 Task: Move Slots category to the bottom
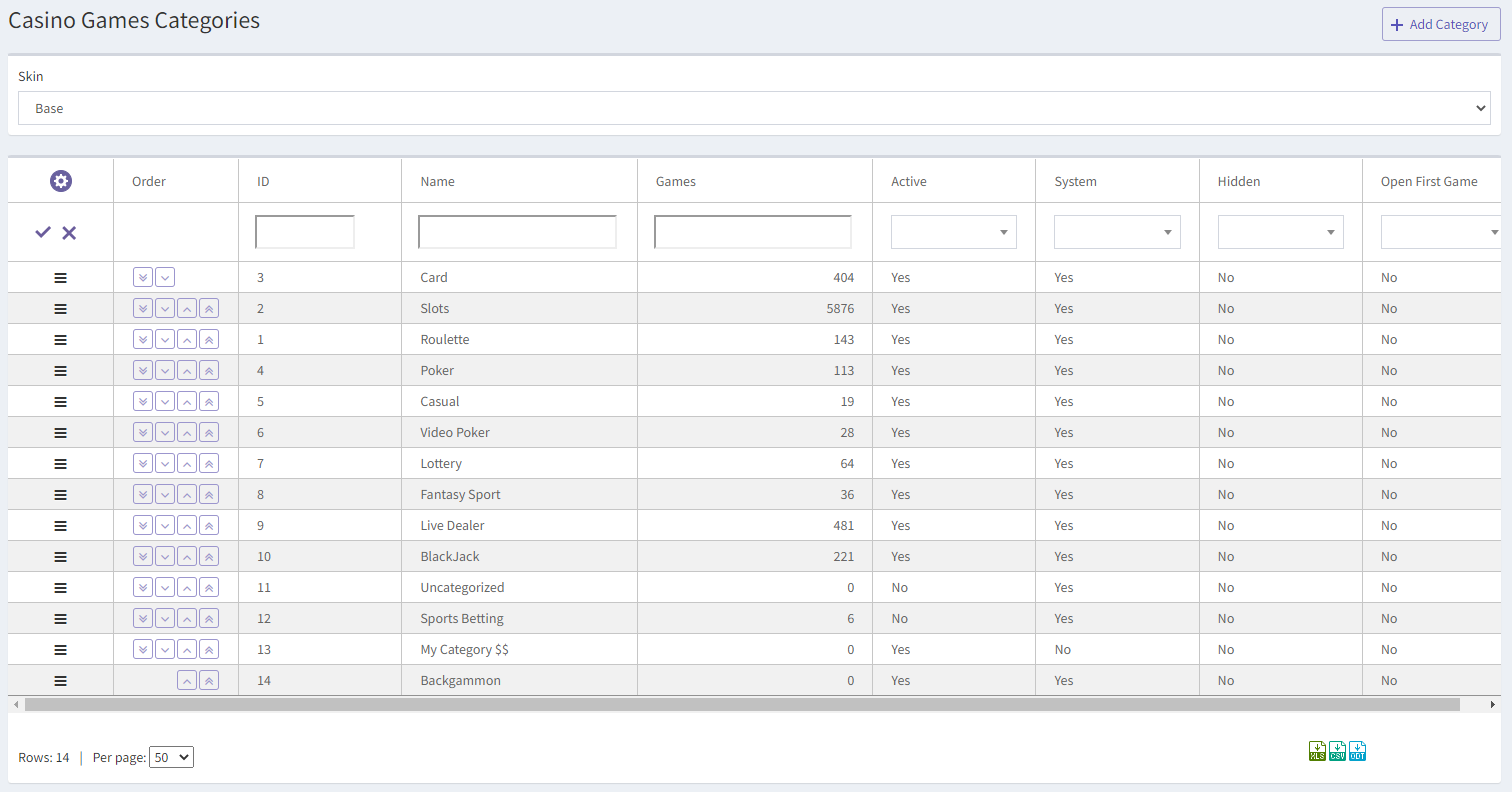143,308
